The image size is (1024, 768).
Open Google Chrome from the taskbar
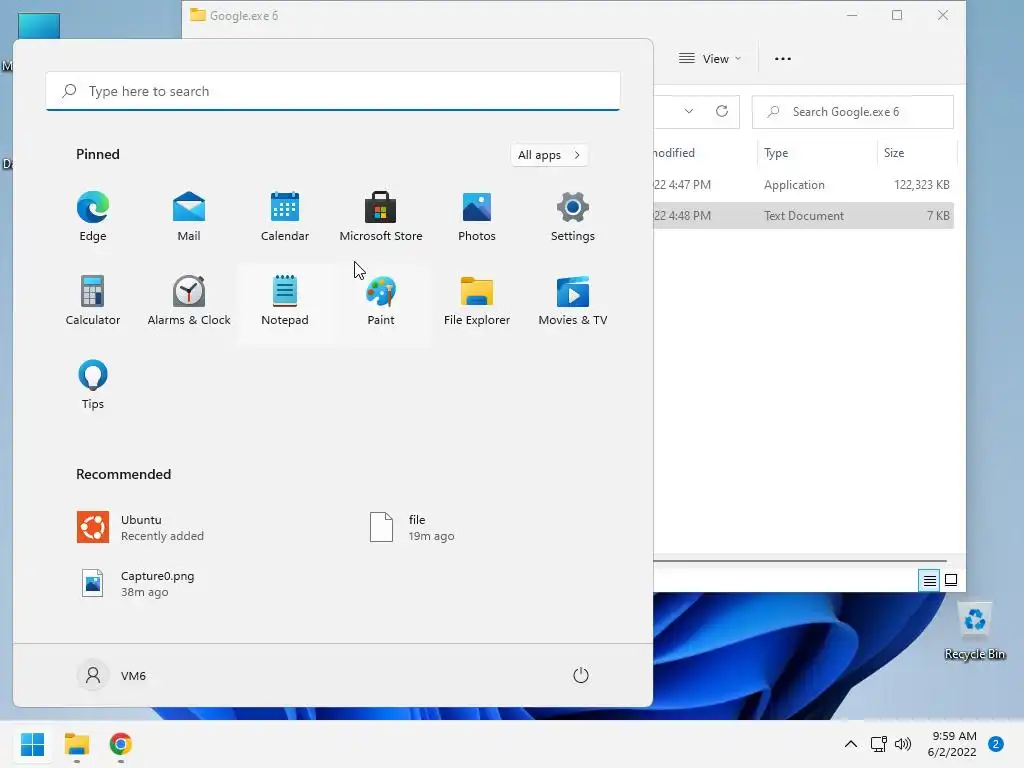click(121, 744)
